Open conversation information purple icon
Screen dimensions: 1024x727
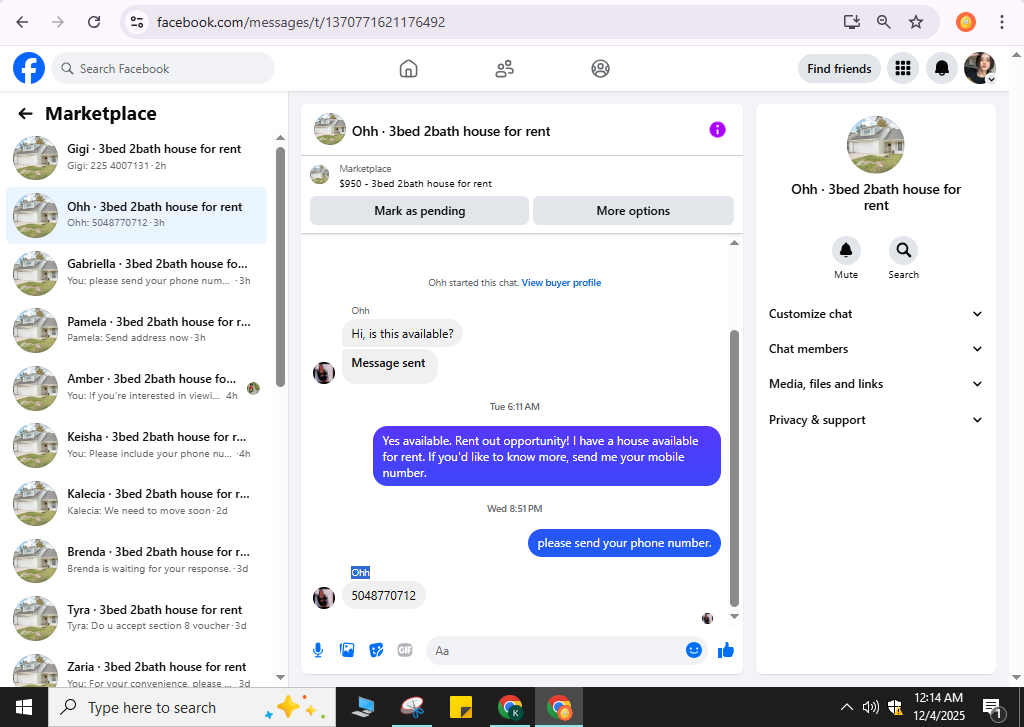click(717, 130)
